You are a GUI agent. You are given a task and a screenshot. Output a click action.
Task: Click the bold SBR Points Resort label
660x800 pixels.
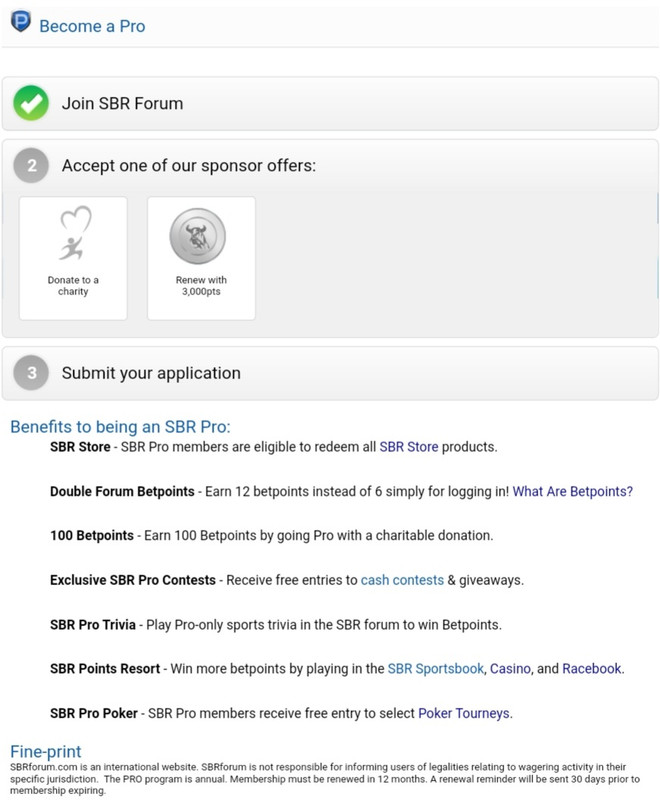[x=105, y=669]
